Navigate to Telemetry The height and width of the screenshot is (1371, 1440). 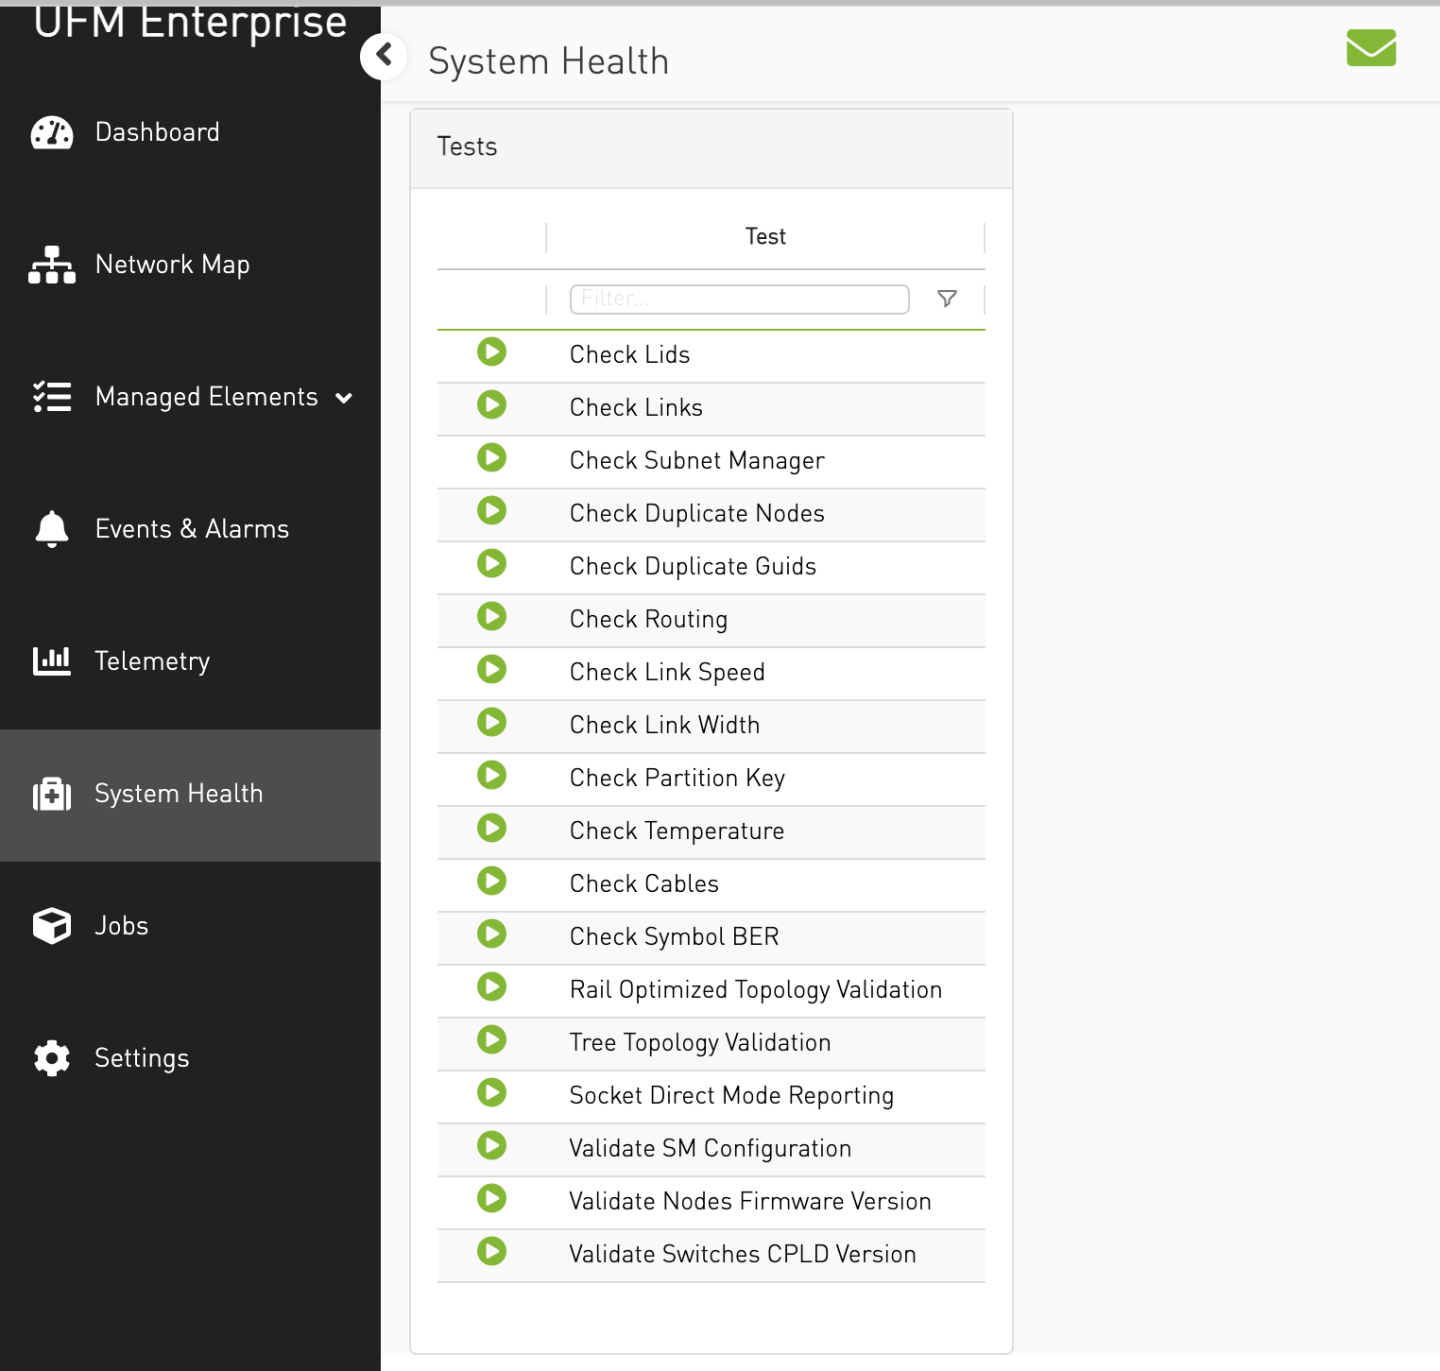coord(152,661)
